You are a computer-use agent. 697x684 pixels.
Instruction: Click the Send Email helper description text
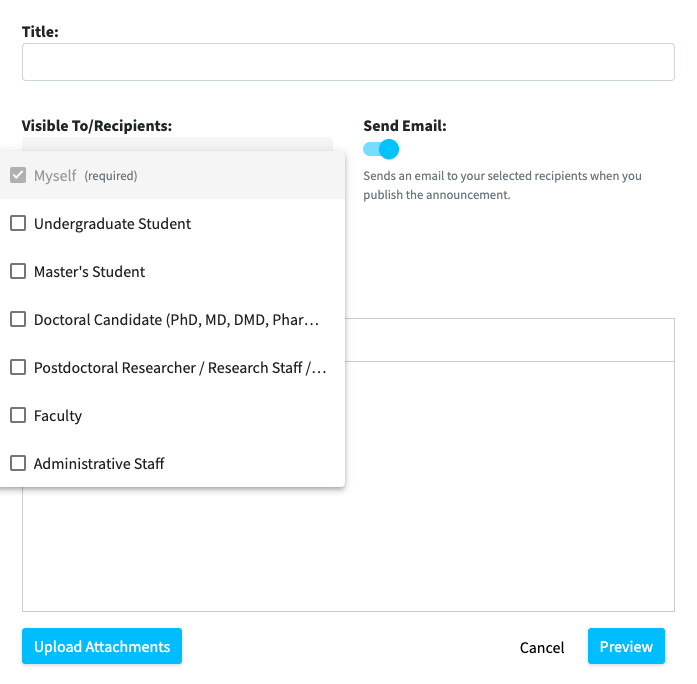tap(502, 185)
